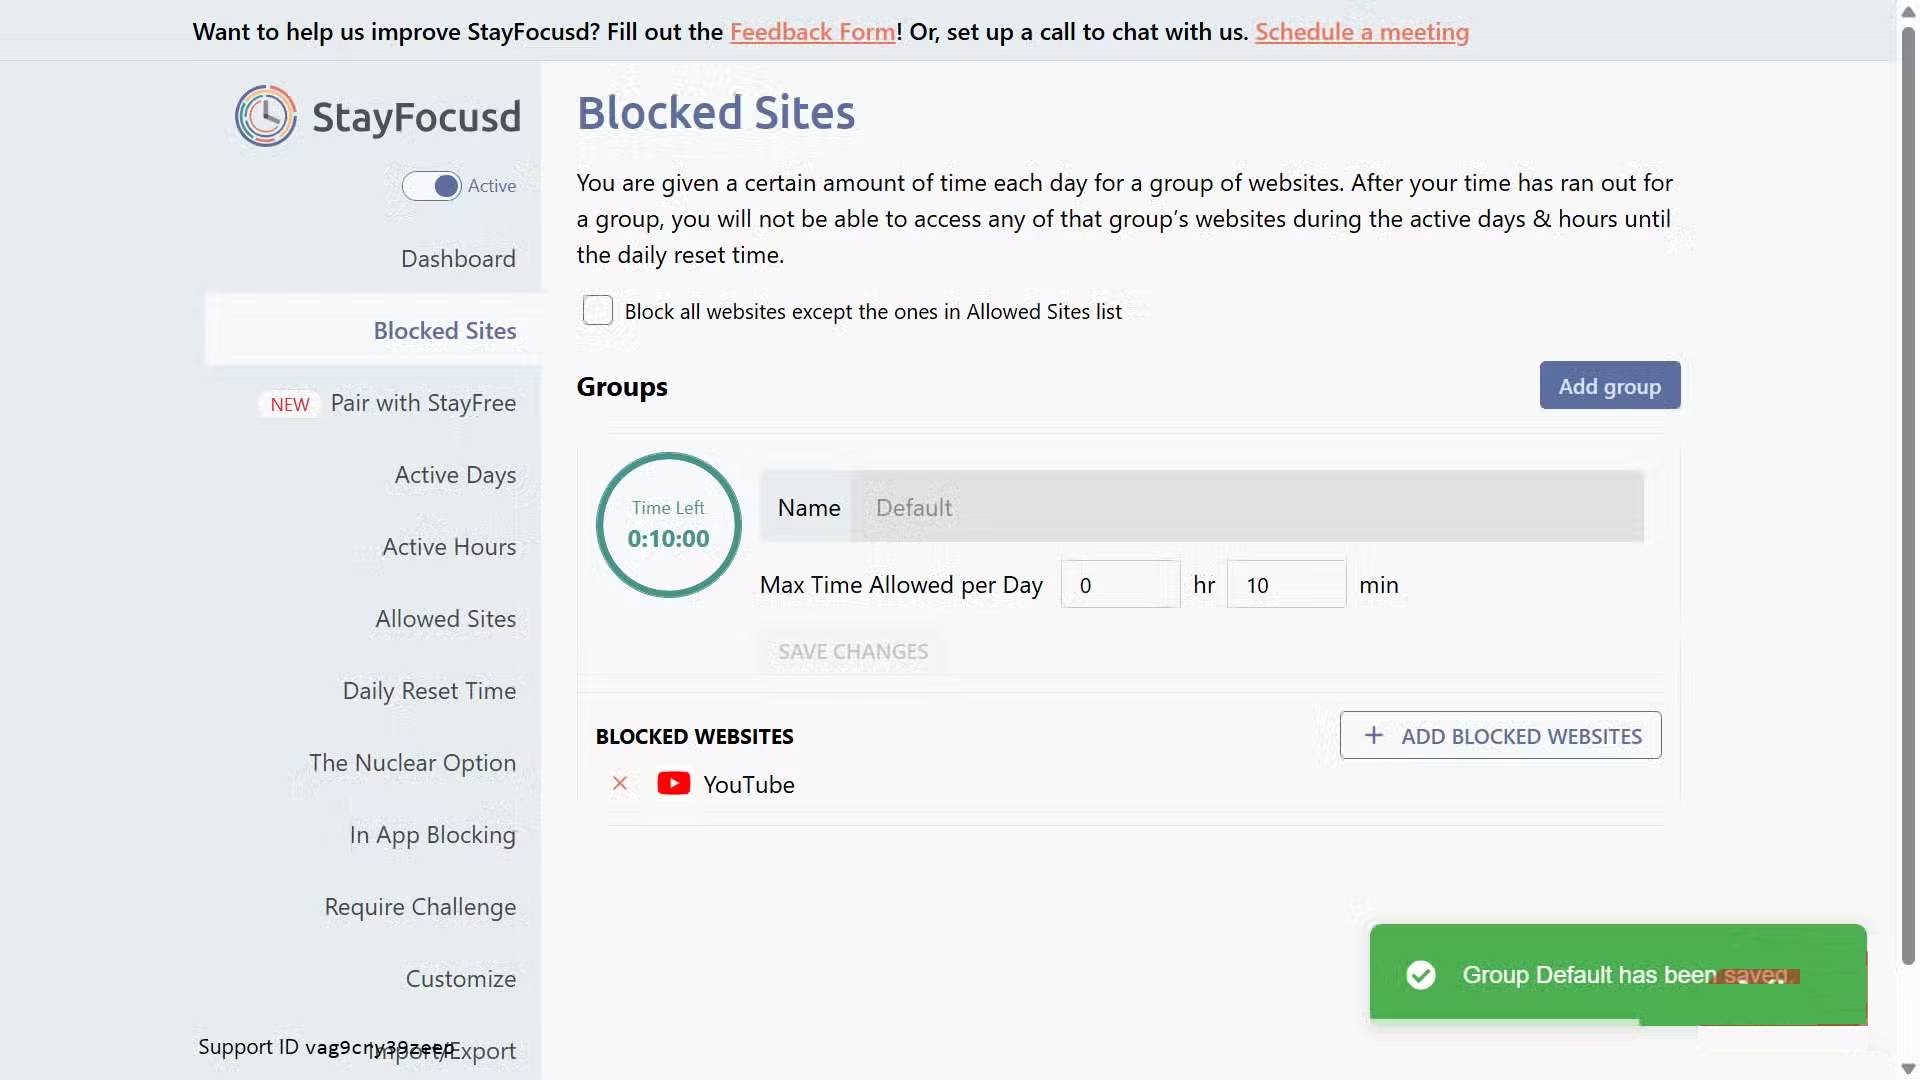Open The Nuclear Option section
This screenshot has height=1080, width=1920.
point(412,763)
